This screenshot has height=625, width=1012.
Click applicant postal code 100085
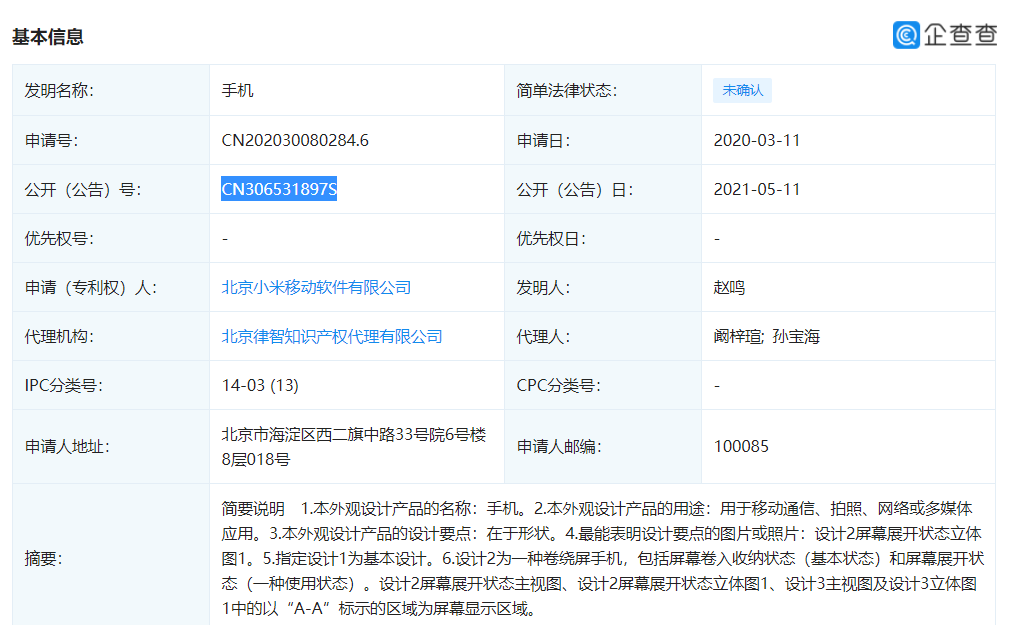click(x=741, y=446)
